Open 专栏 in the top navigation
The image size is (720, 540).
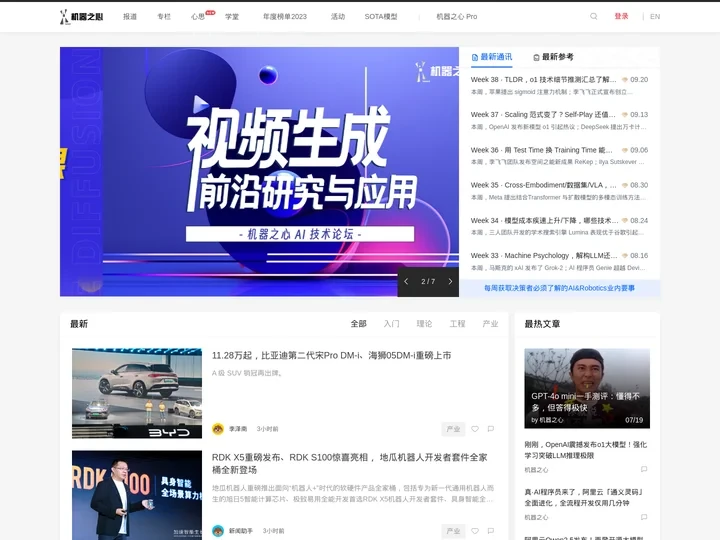click(x=164, y=17)
